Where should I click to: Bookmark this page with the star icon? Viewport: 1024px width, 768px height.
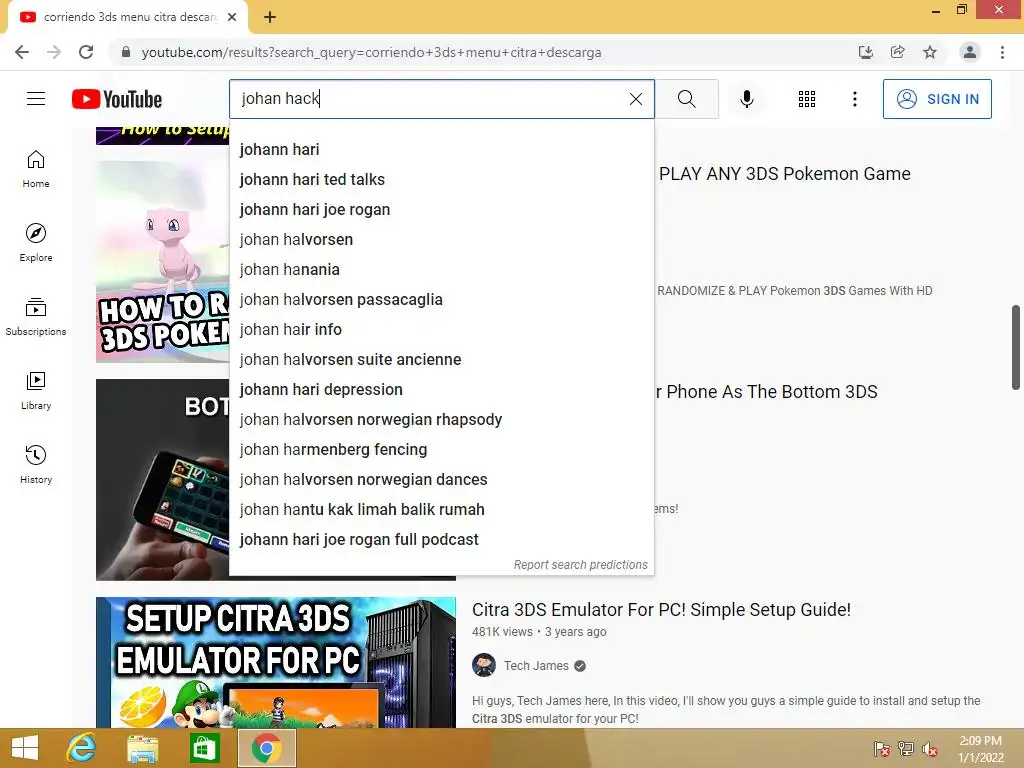[930, 52]
